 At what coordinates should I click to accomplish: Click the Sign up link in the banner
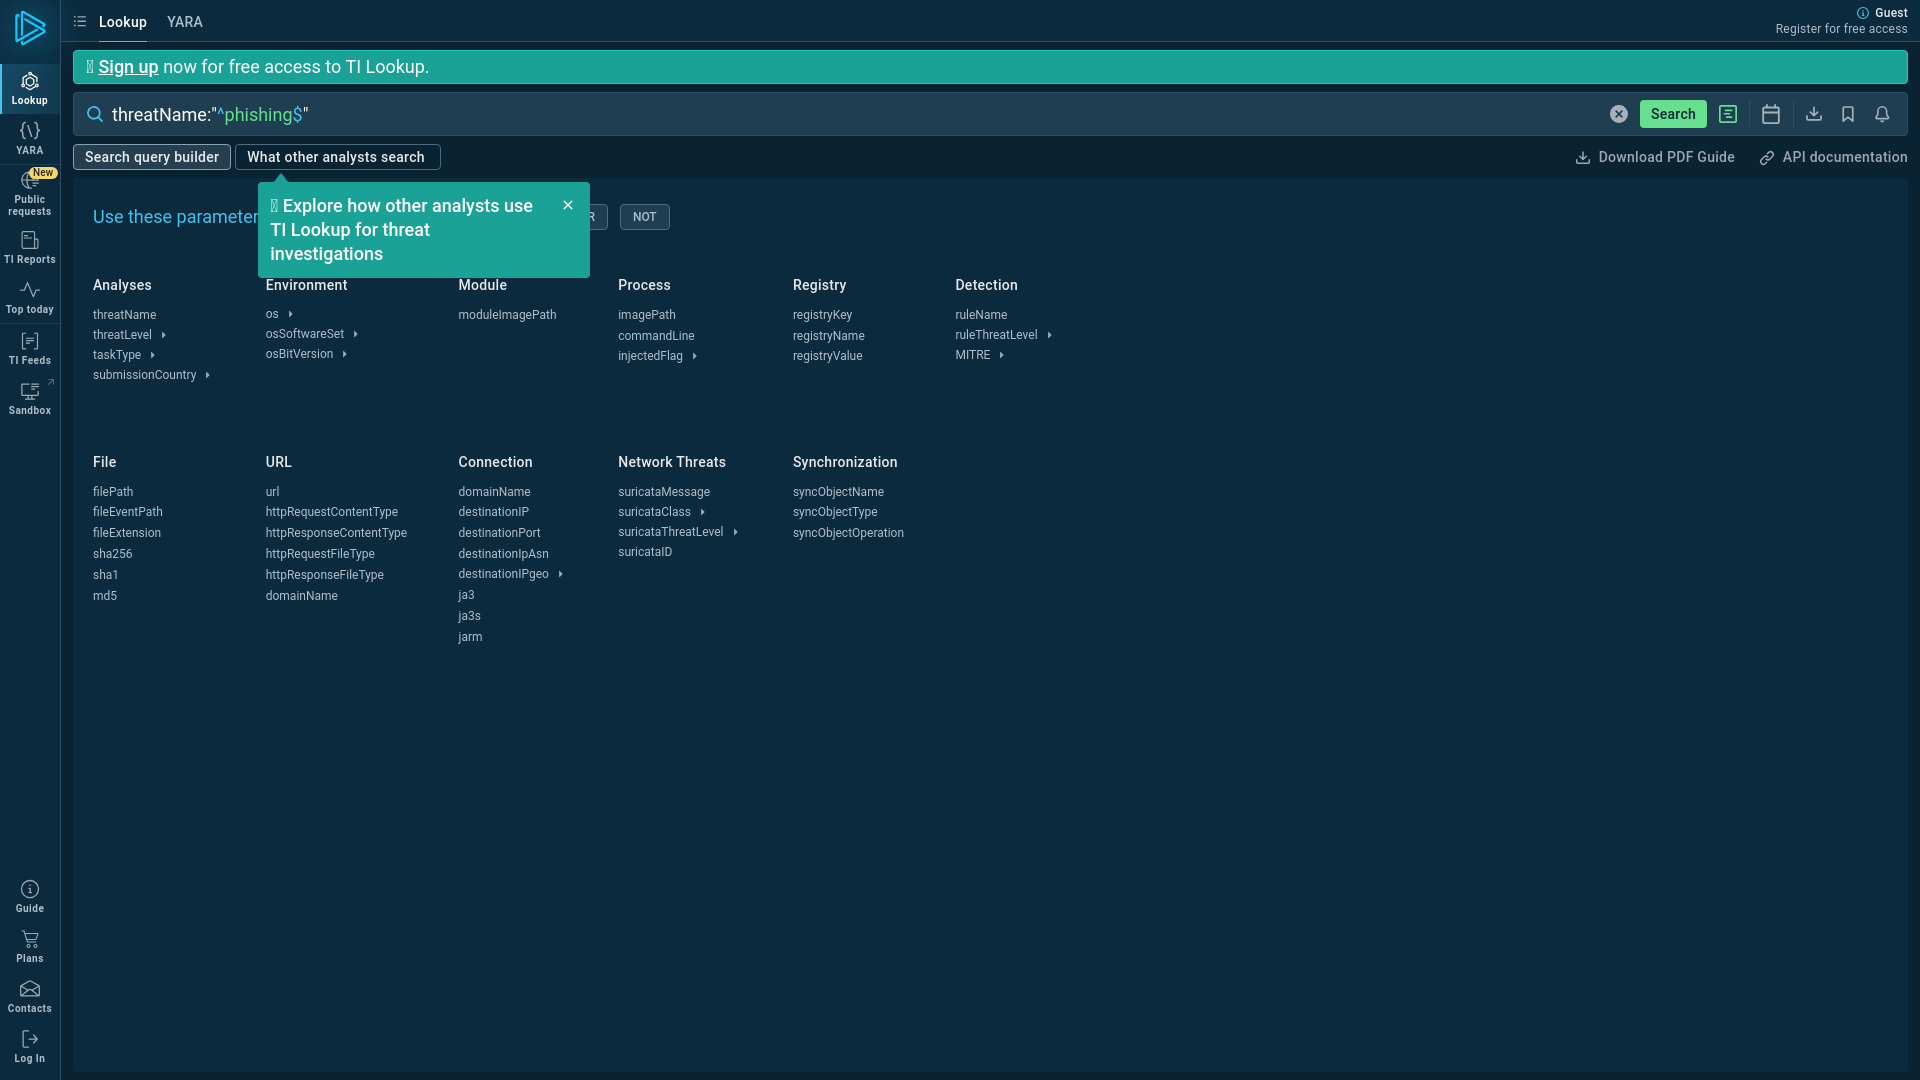coord(129,66)
